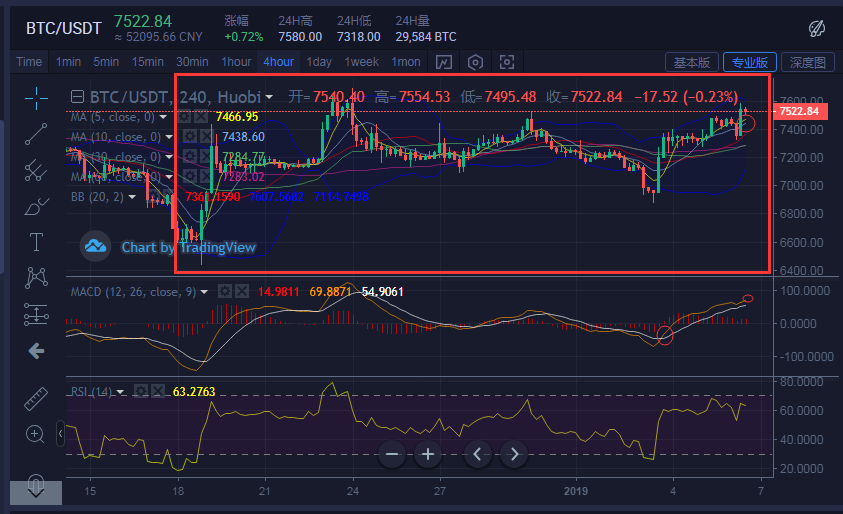Viewport: 843px width, 514px height.
Task: Pan chart right with the arrow button
Action: coord(514,455)
